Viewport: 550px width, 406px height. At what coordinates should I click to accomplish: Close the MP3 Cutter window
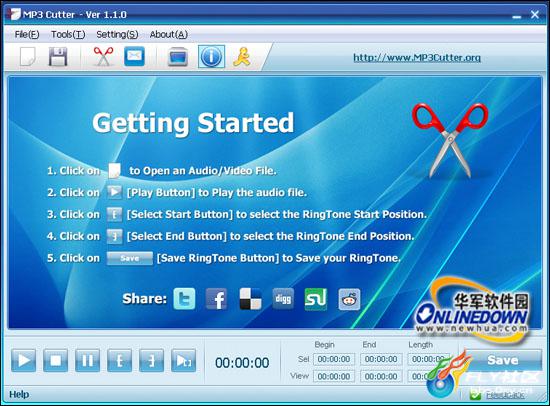pyautogui.click(x=535, y=15)
